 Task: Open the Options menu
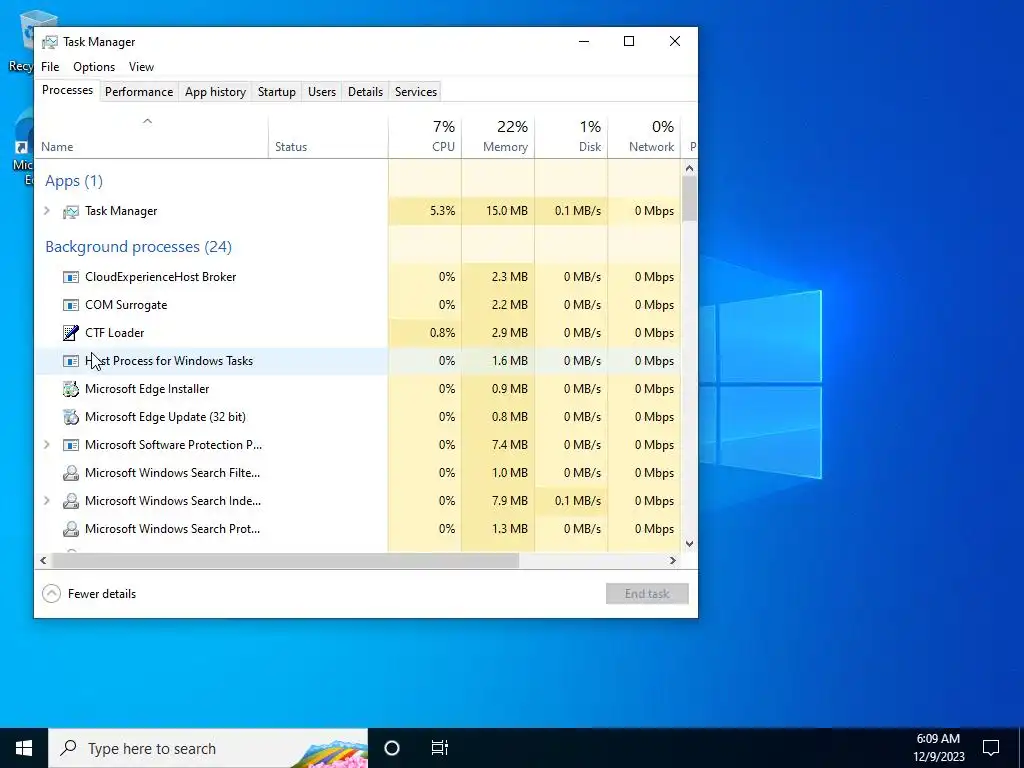94,67
